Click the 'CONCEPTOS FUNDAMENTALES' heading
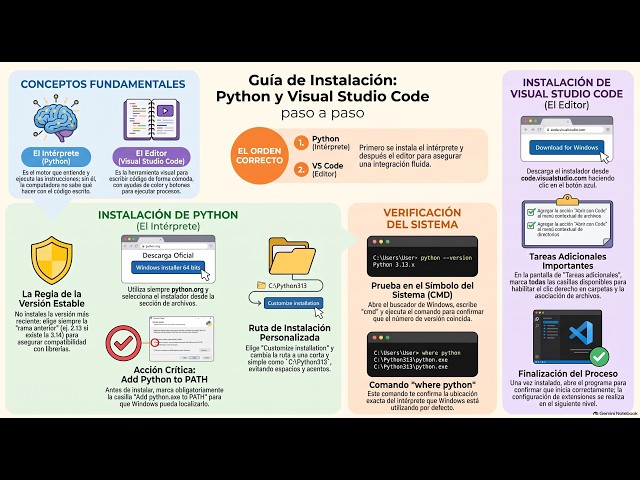640x480 pixels. (103, 84)
